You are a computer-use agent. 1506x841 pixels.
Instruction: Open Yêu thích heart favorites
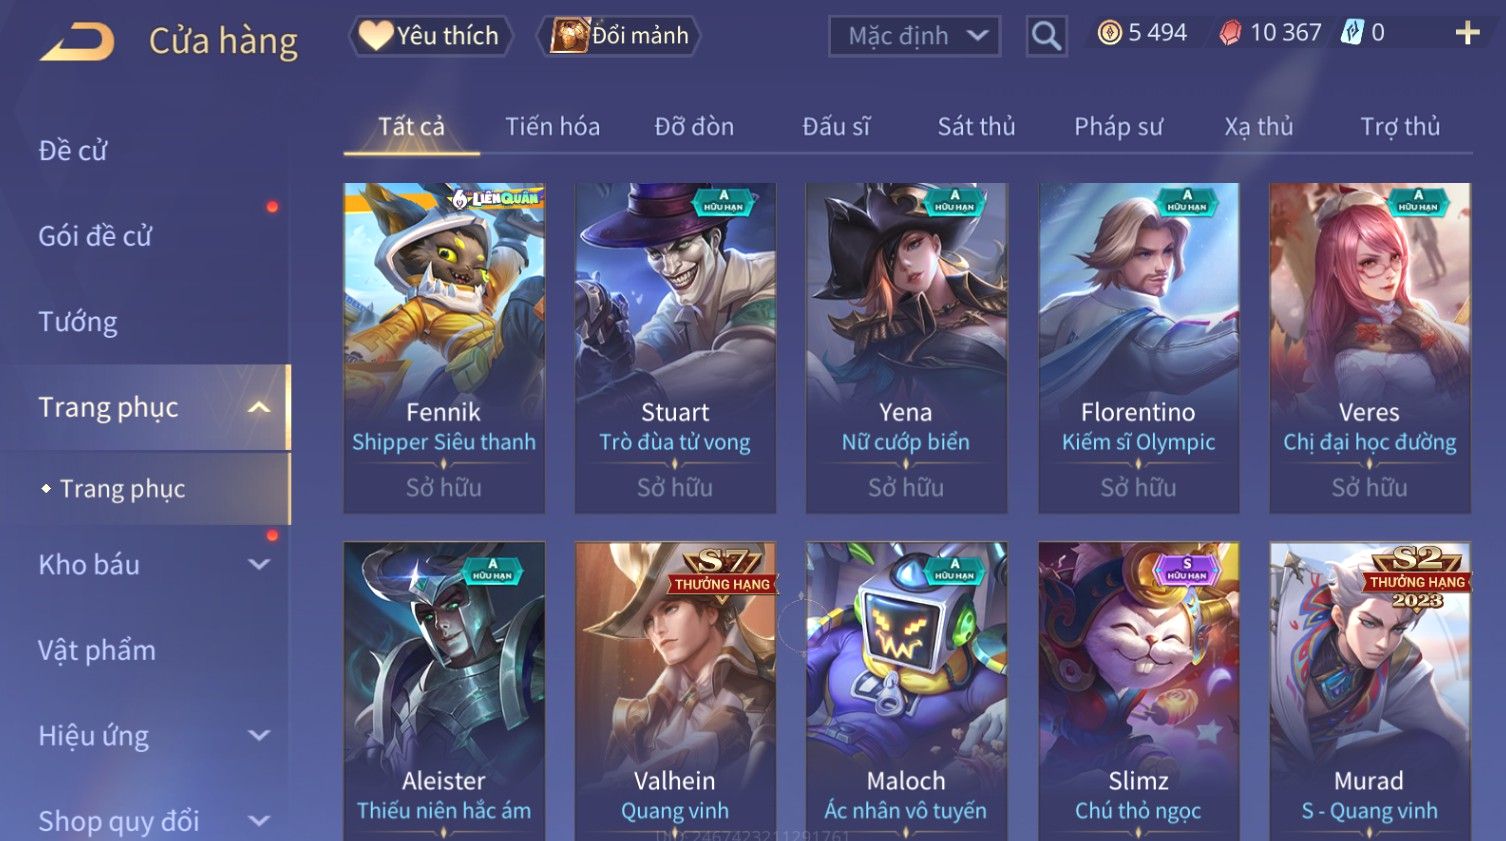click(430, 36)
